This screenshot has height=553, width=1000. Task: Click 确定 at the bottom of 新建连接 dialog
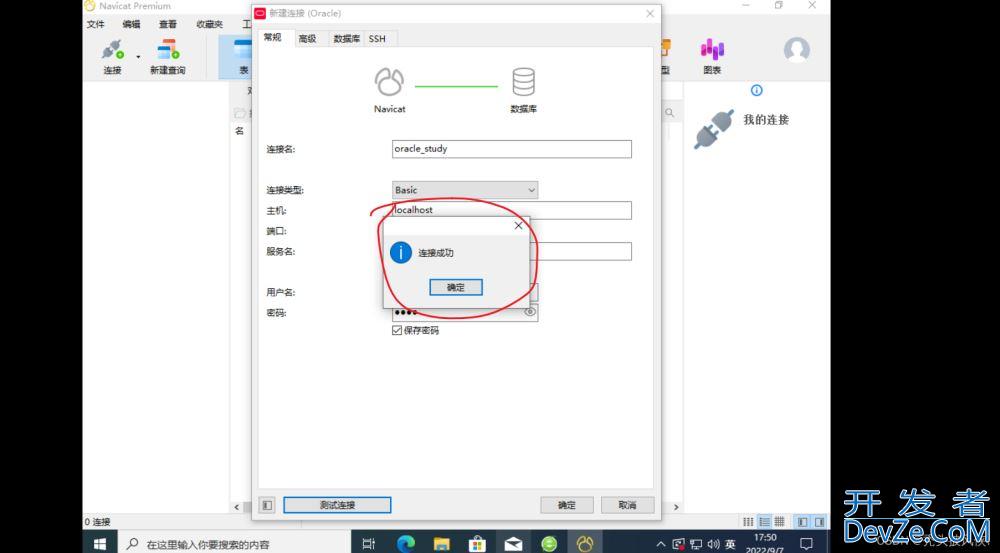point(567,505)
